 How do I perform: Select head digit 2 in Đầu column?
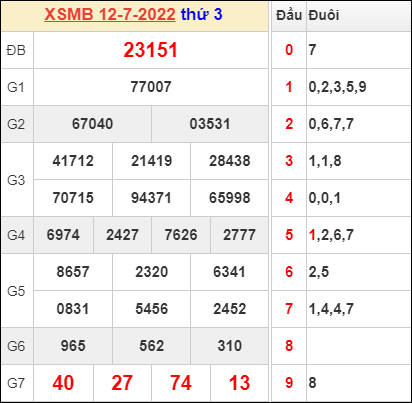tap(289, 124)
